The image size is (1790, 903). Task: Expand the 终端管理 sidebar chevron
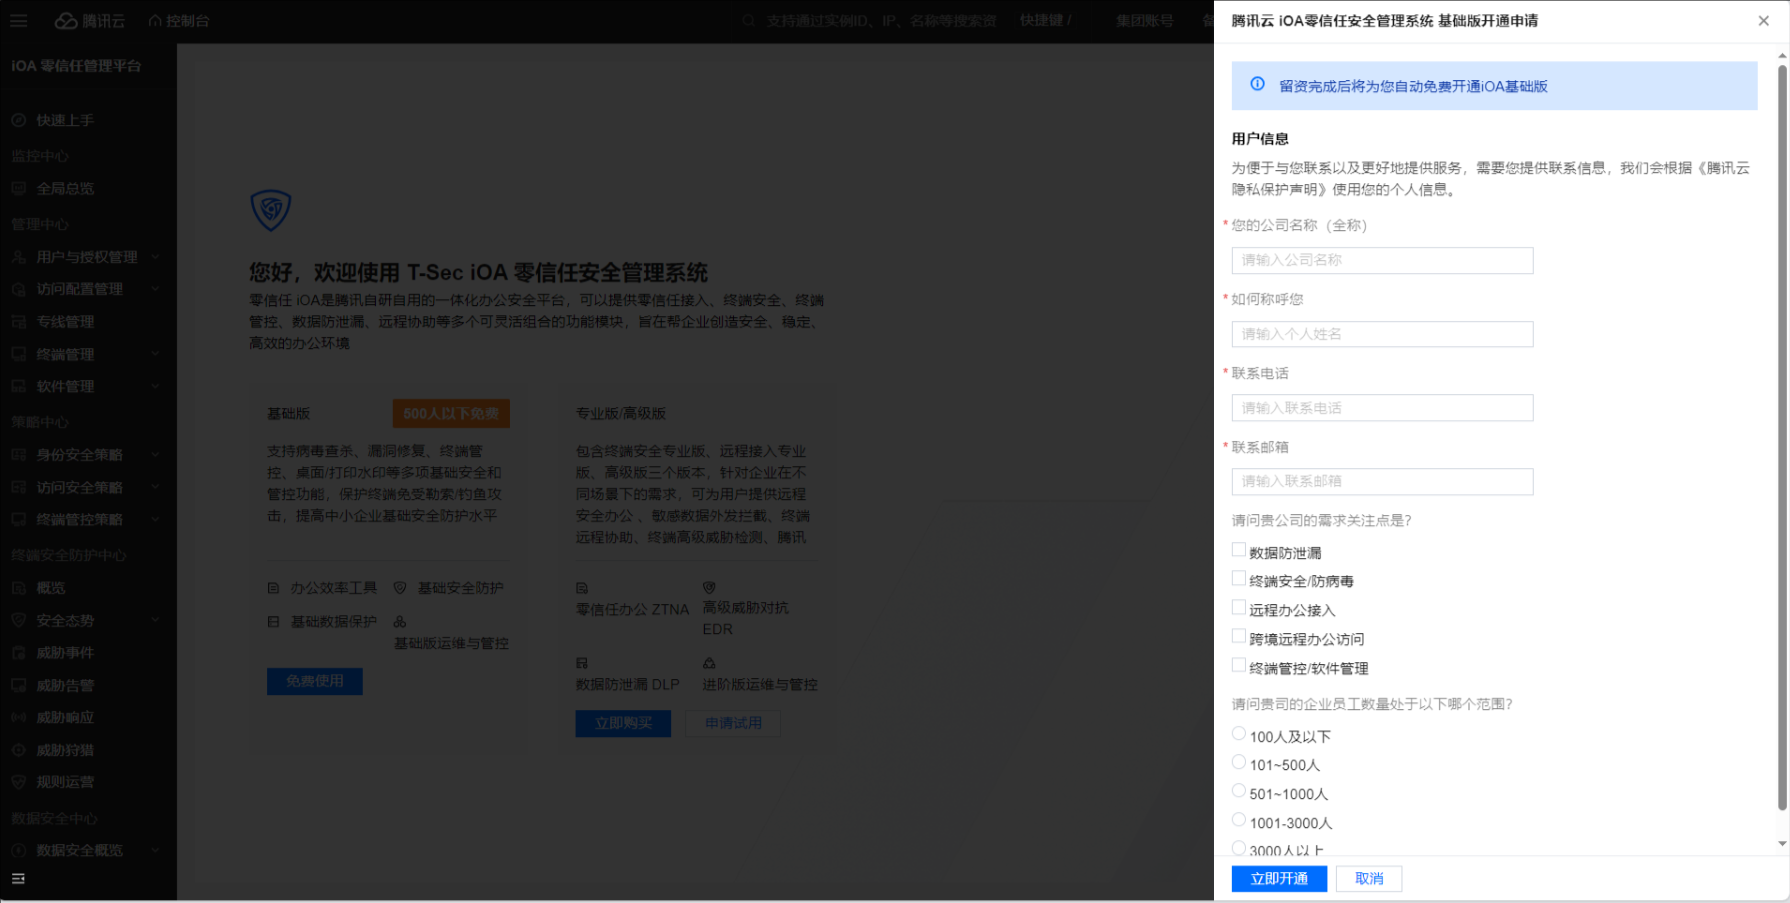[155, 354]
